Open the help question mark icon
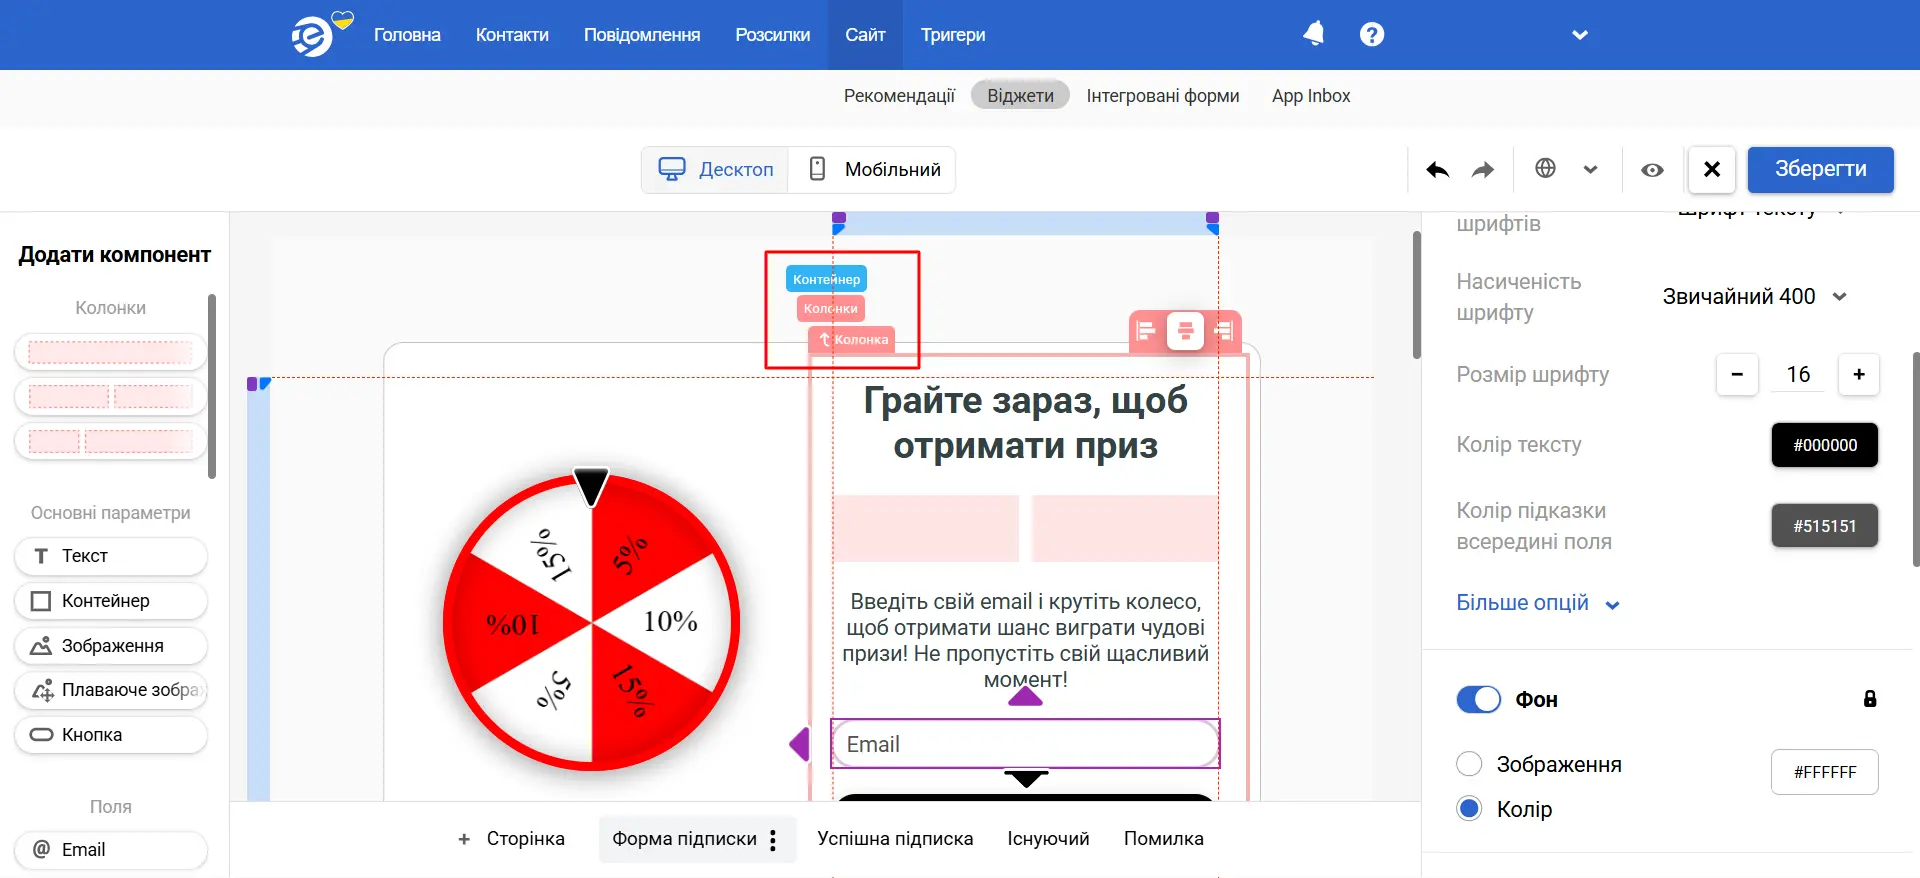The height and width of the screenshot is (878, 1920). [1372, 34]
